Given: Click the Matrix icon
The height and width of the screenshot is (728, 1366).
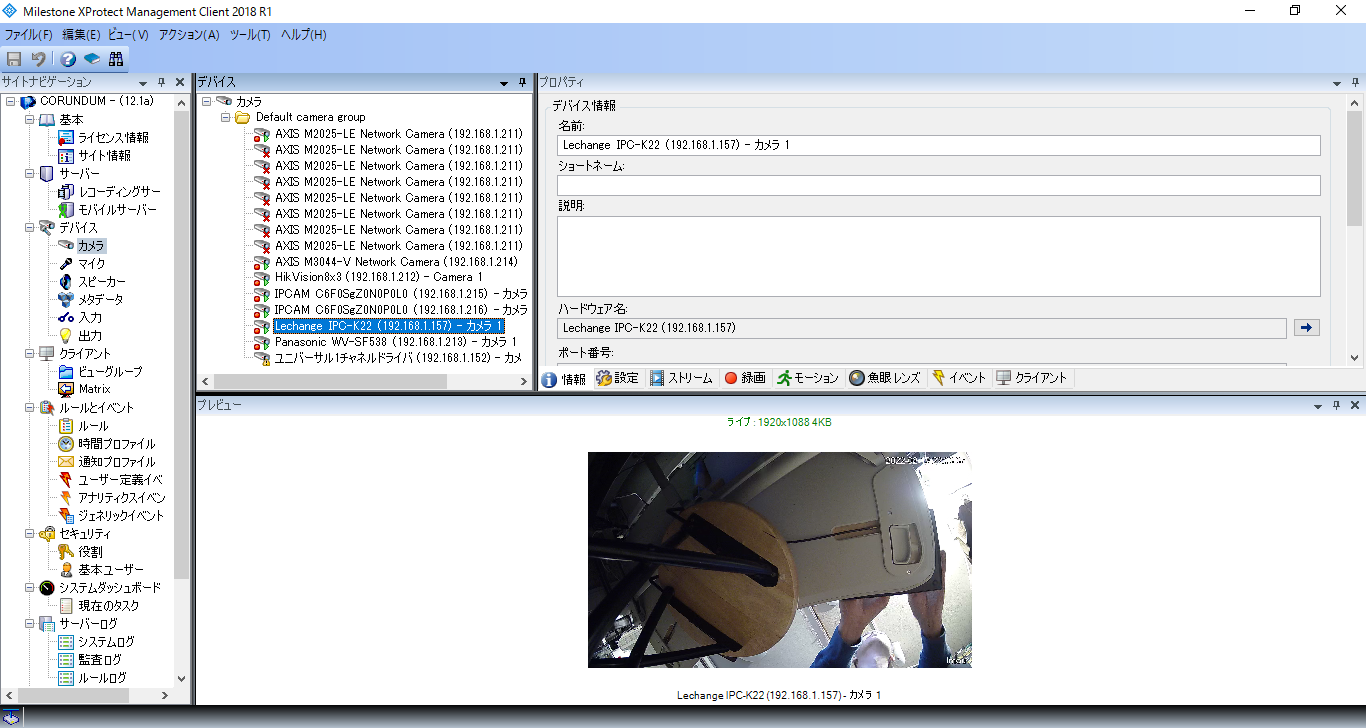Looking at the screenshot, I should coord(66,390).
